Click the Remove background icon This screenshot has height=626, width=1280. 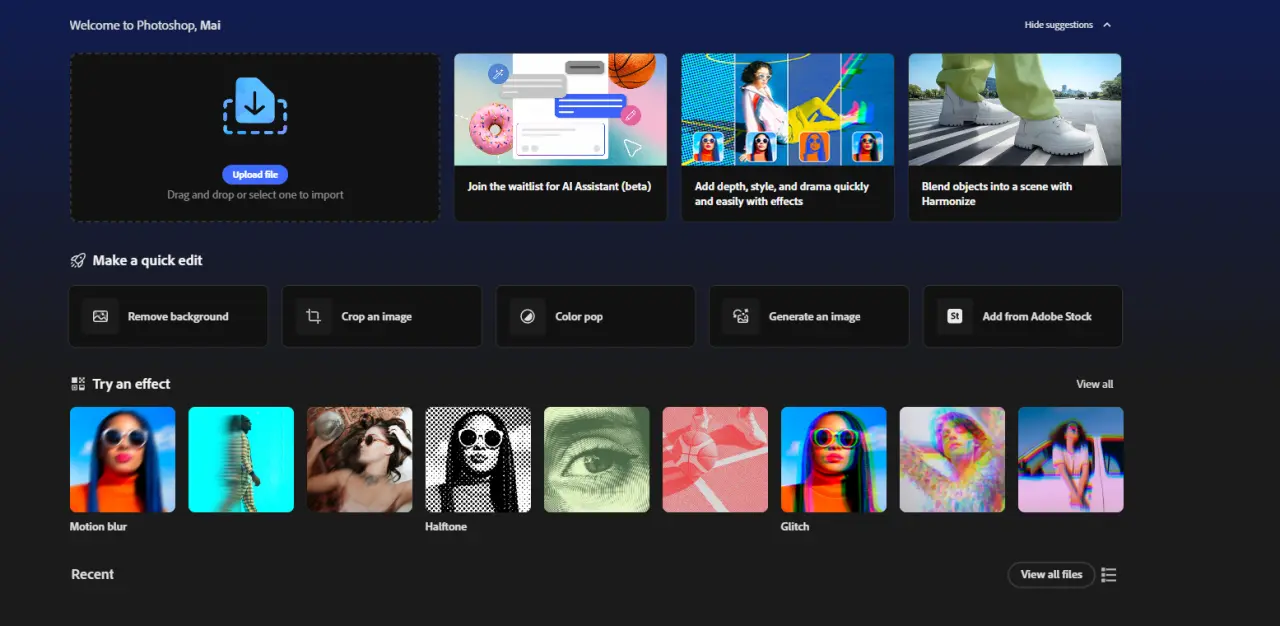pos(100,316)
